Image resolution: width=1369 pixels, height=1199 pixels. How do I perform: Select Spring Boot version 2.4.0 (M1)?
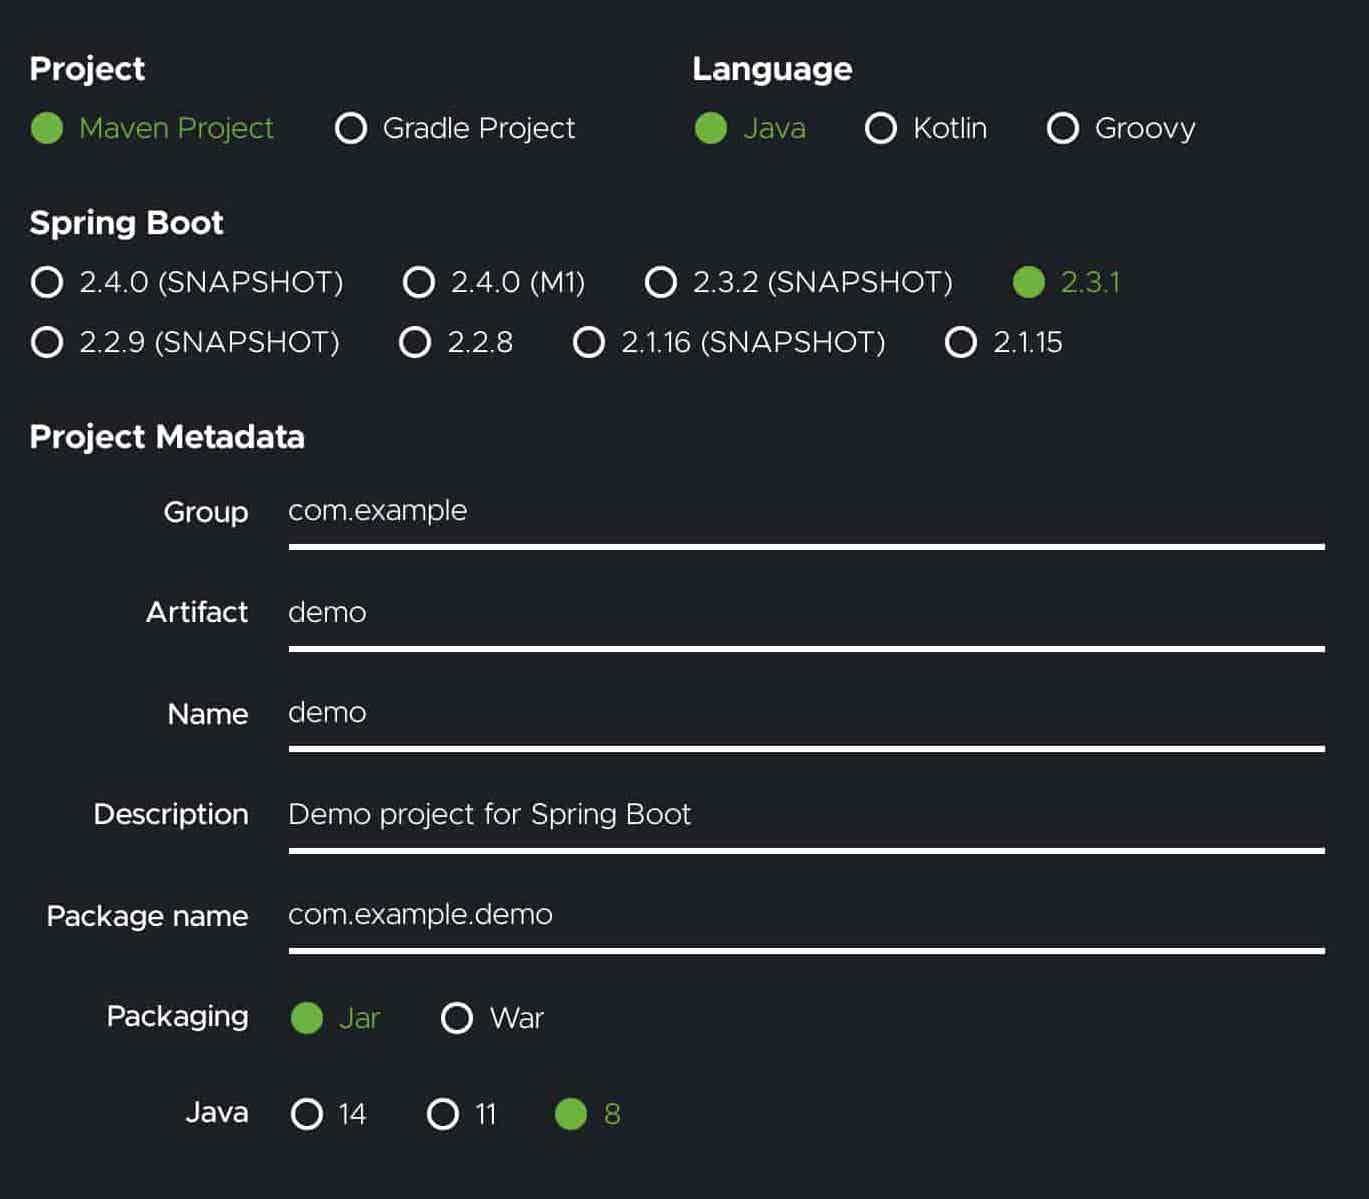coord(419,282)
